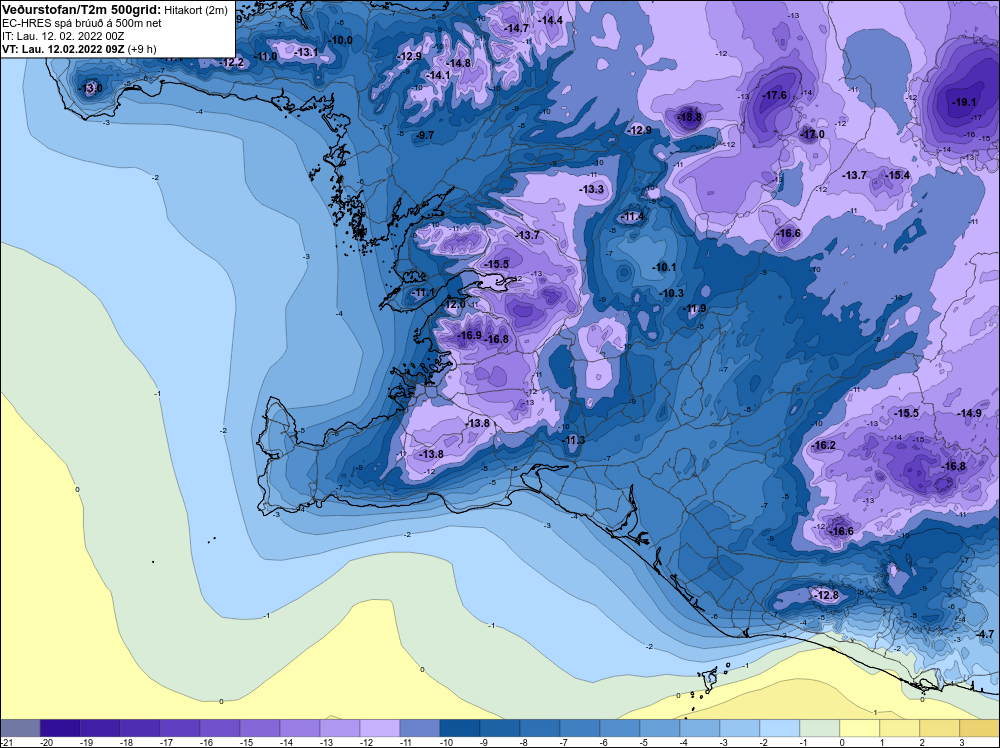Click the 'VT: Lau. 12.02.2022 09Z (+9 h)' line
1000x748 pixels.
point(79,49)
